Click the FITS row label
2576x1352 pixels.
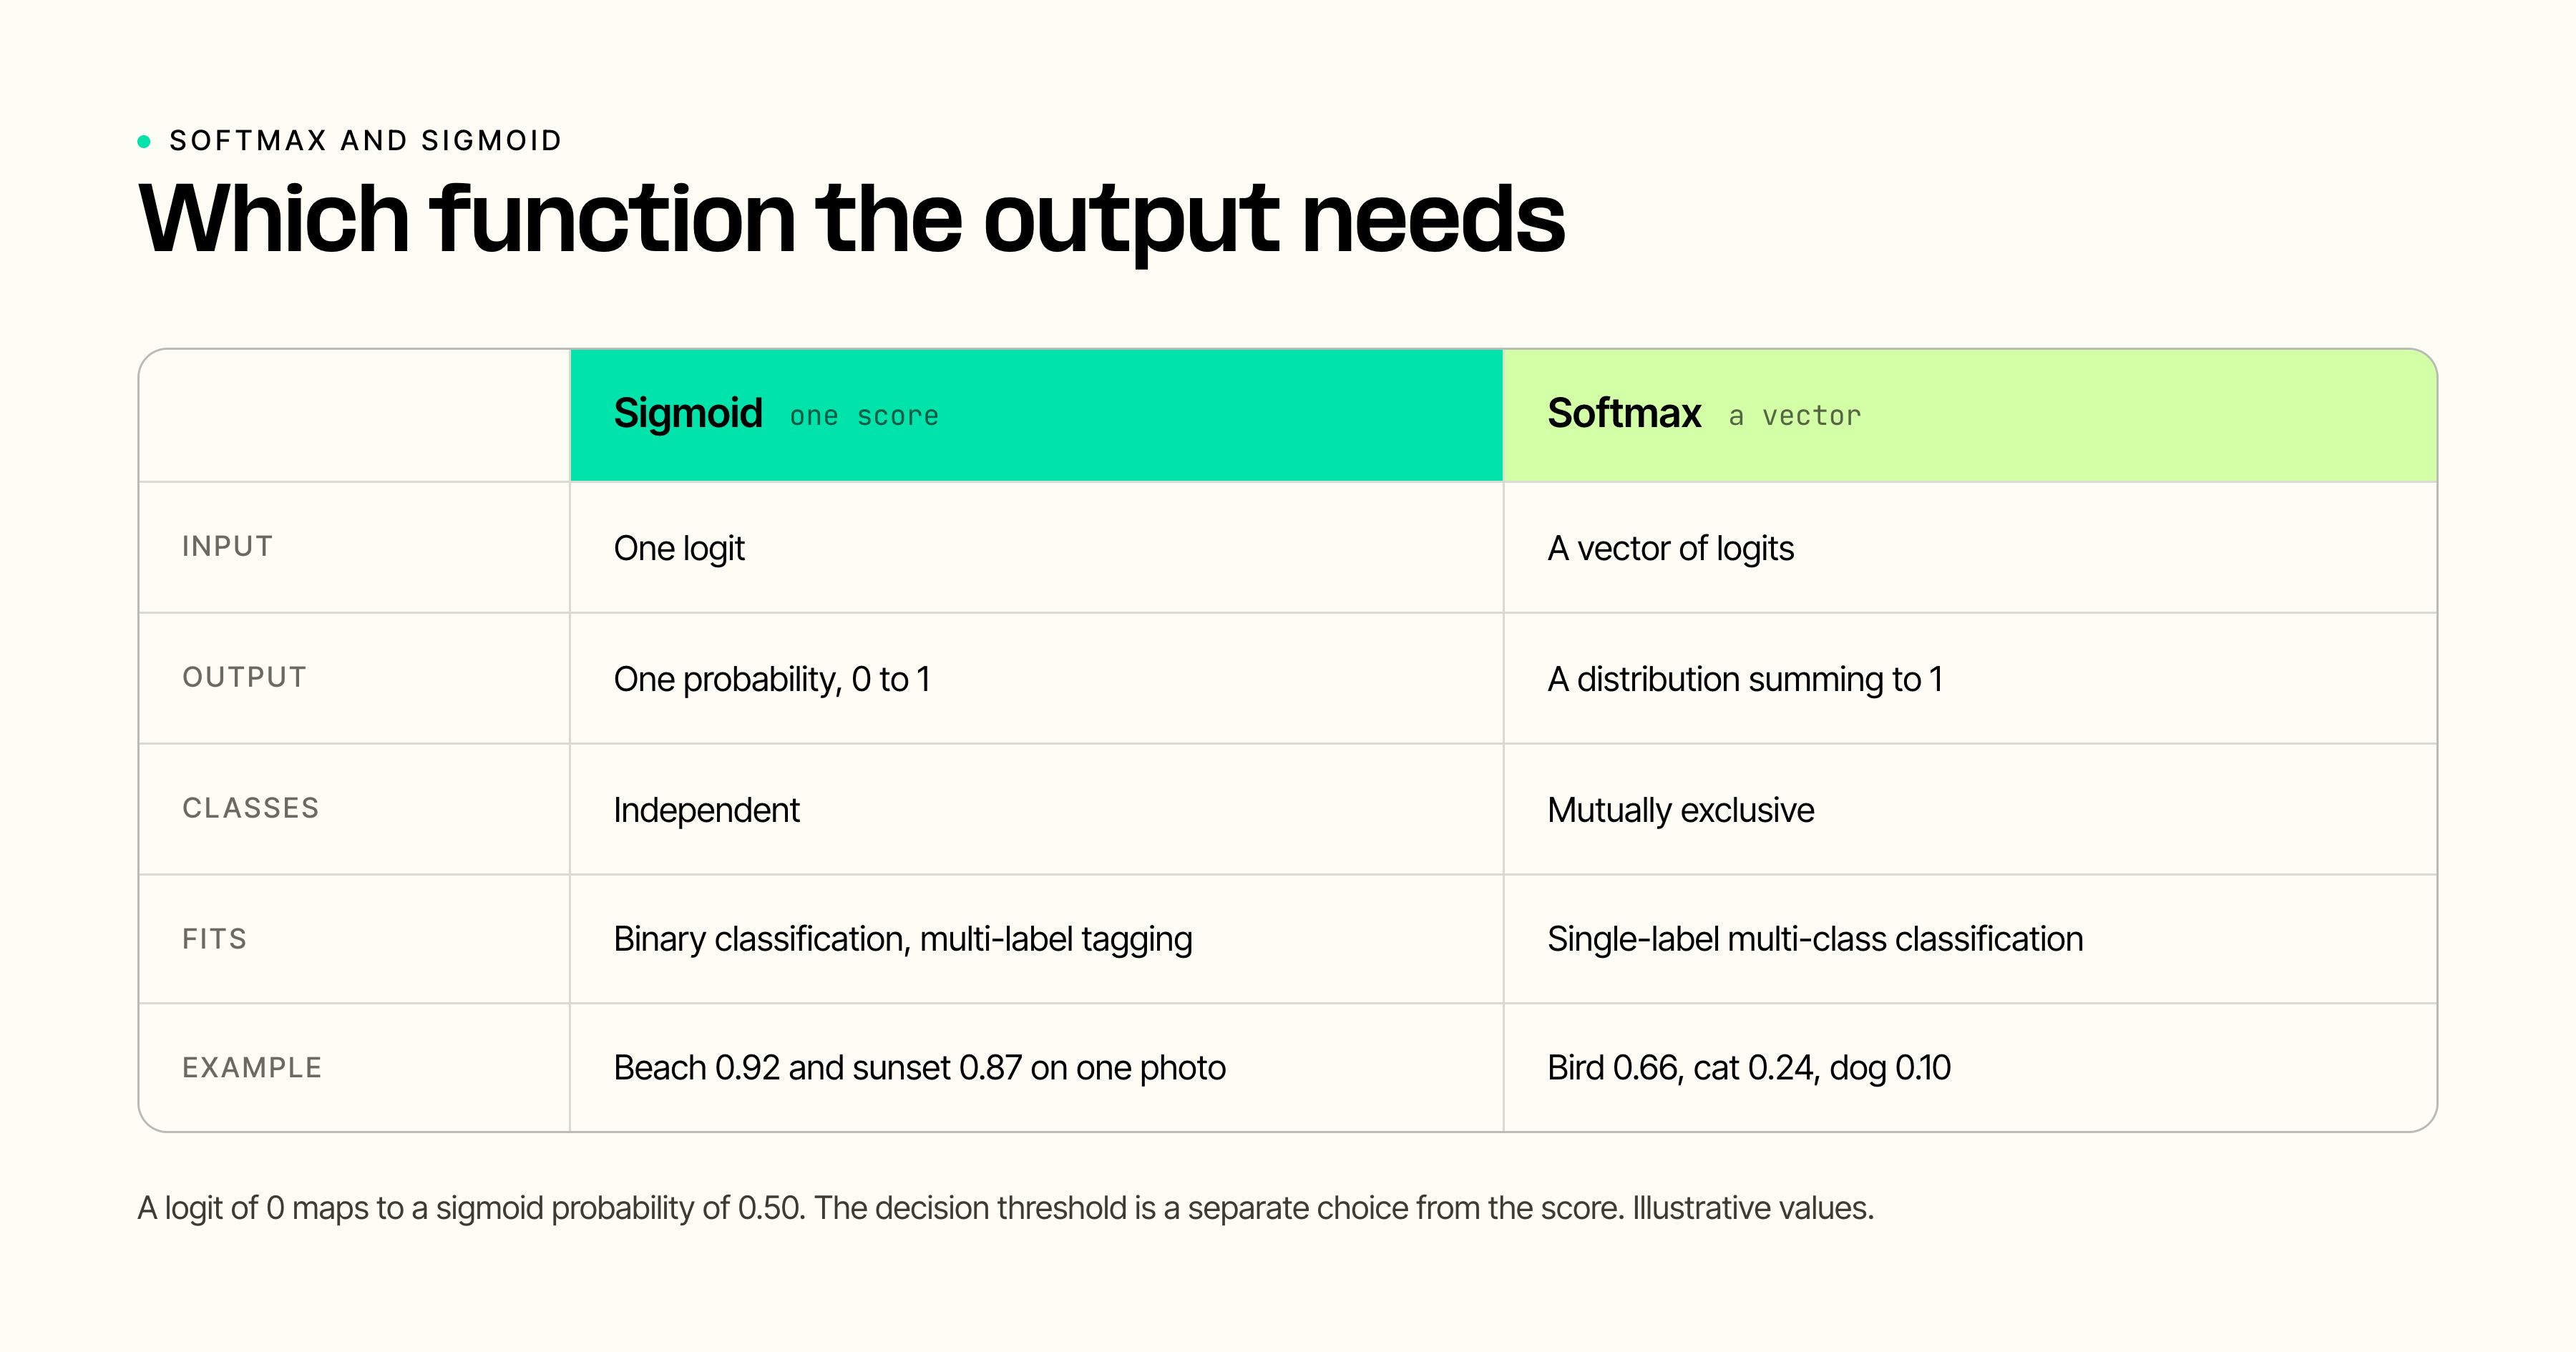pyautogui.click(x=214, y=939)
